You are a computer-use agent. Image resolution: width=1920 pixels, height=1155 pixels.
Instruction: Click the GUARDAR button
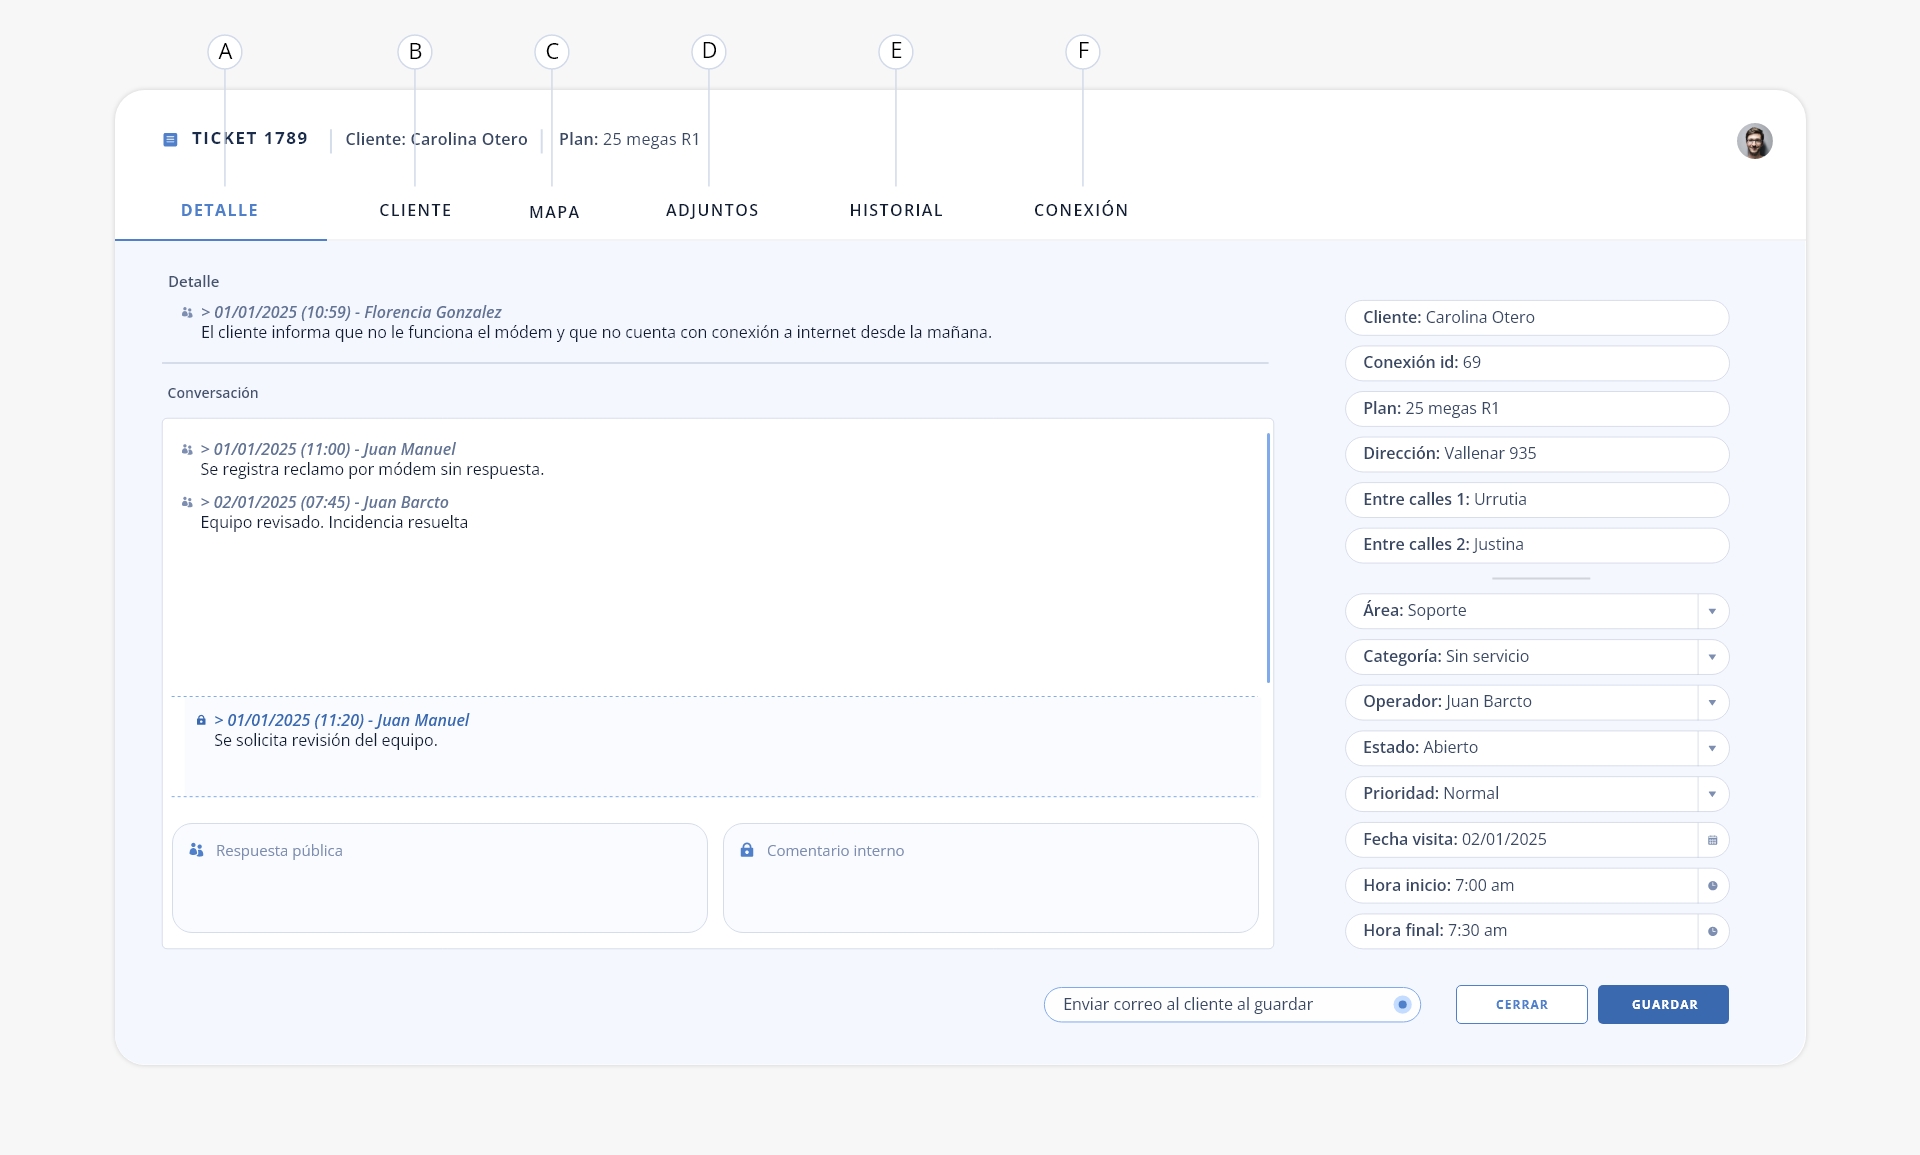click(1663, 1004)
